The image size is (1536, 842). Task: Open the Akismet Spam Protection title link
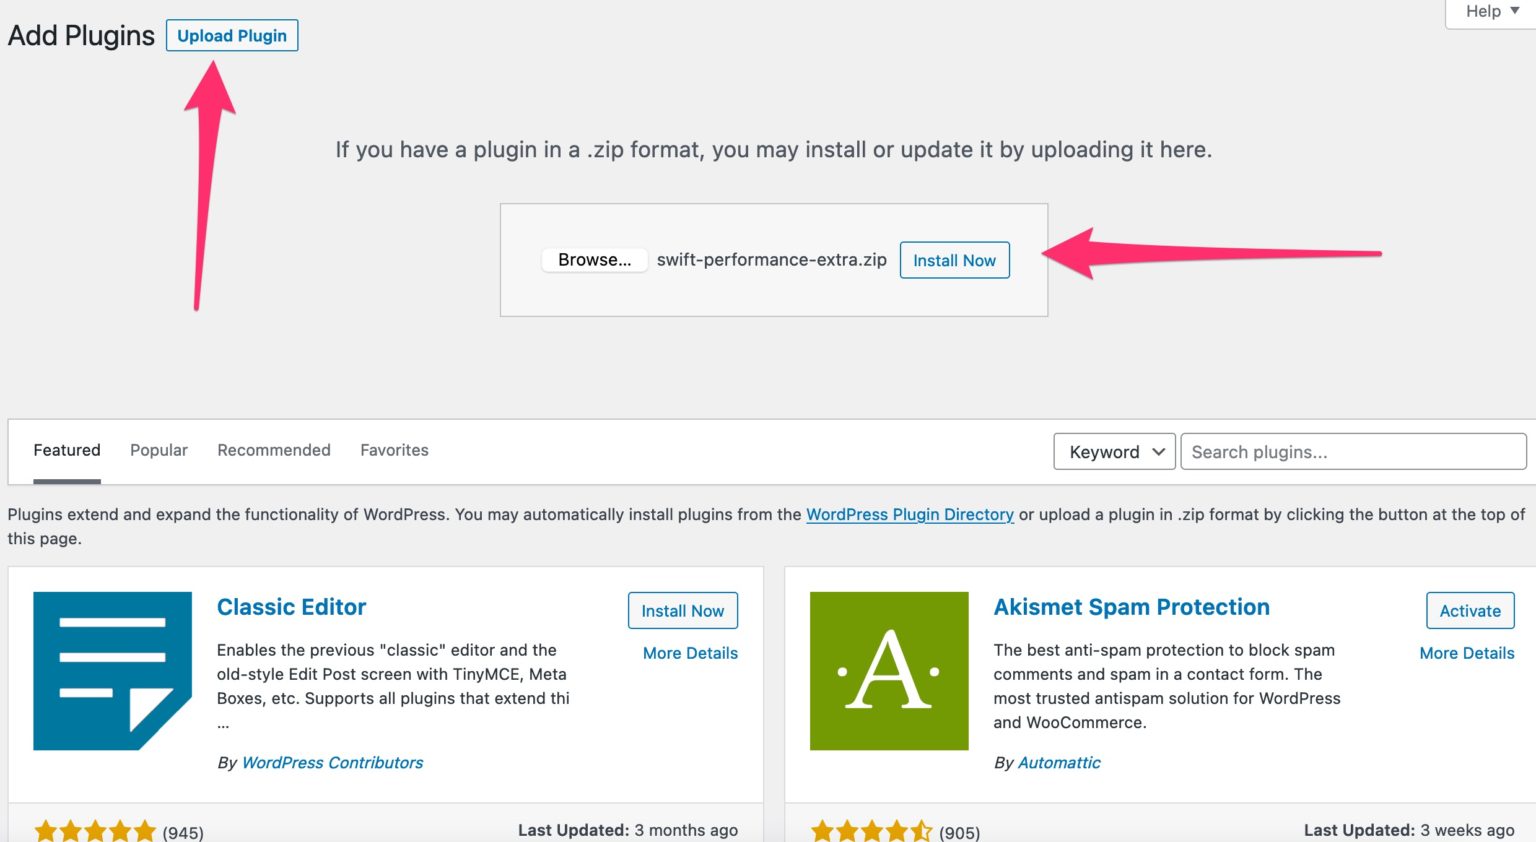click(1131, 607)
